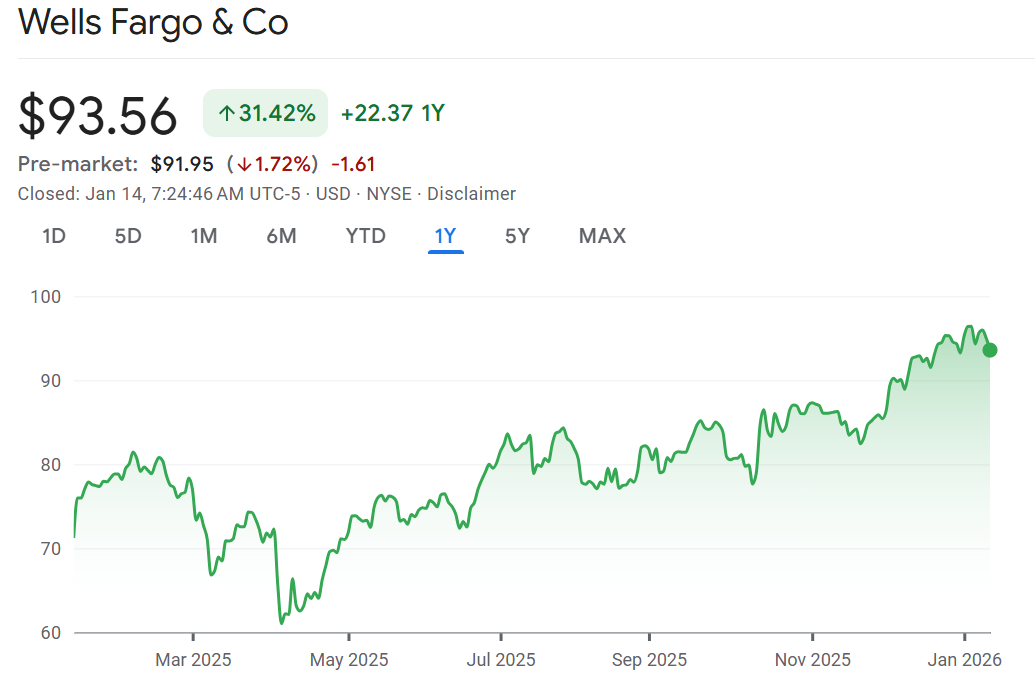Switch to the 5D chart view

(x=127, y=236)
